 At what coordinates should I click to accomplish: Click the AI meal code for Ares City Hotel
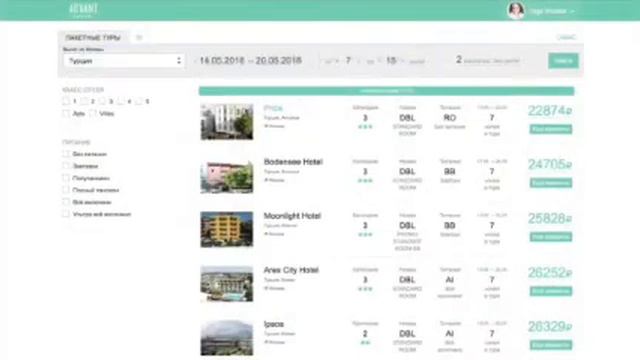[449, 280]
